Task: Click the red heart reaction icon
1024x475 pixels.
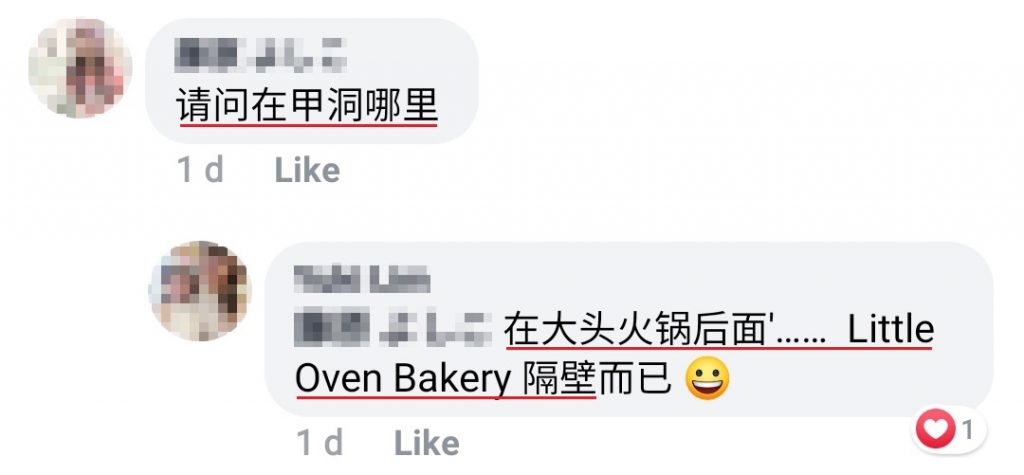Action: 935,429
